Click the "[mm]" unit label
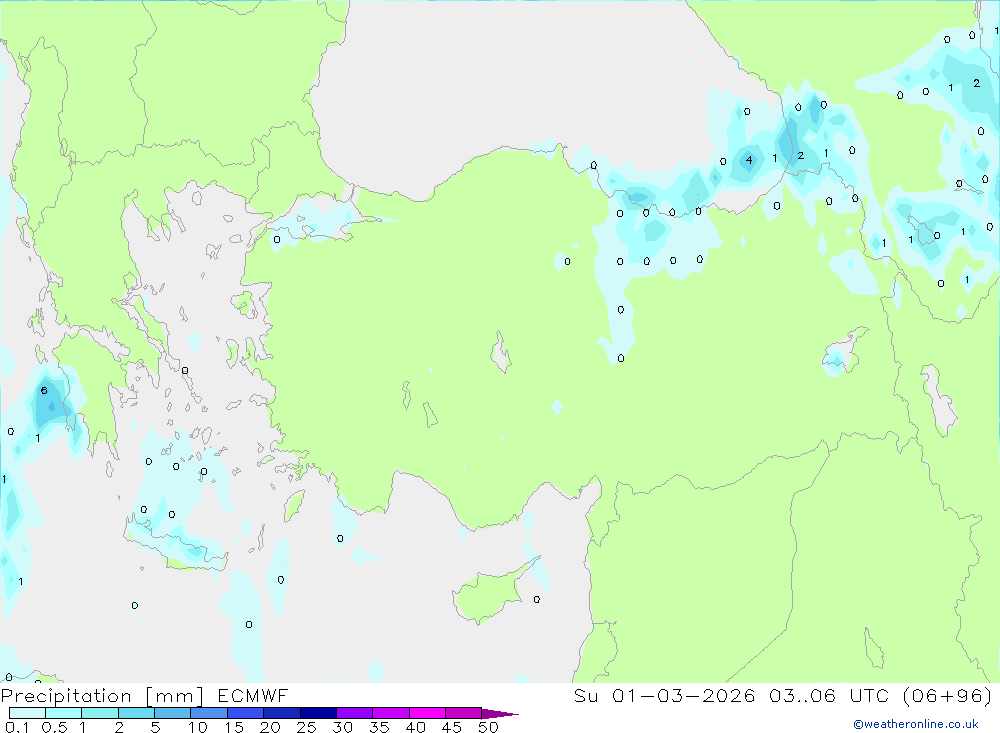 point(175,696)
